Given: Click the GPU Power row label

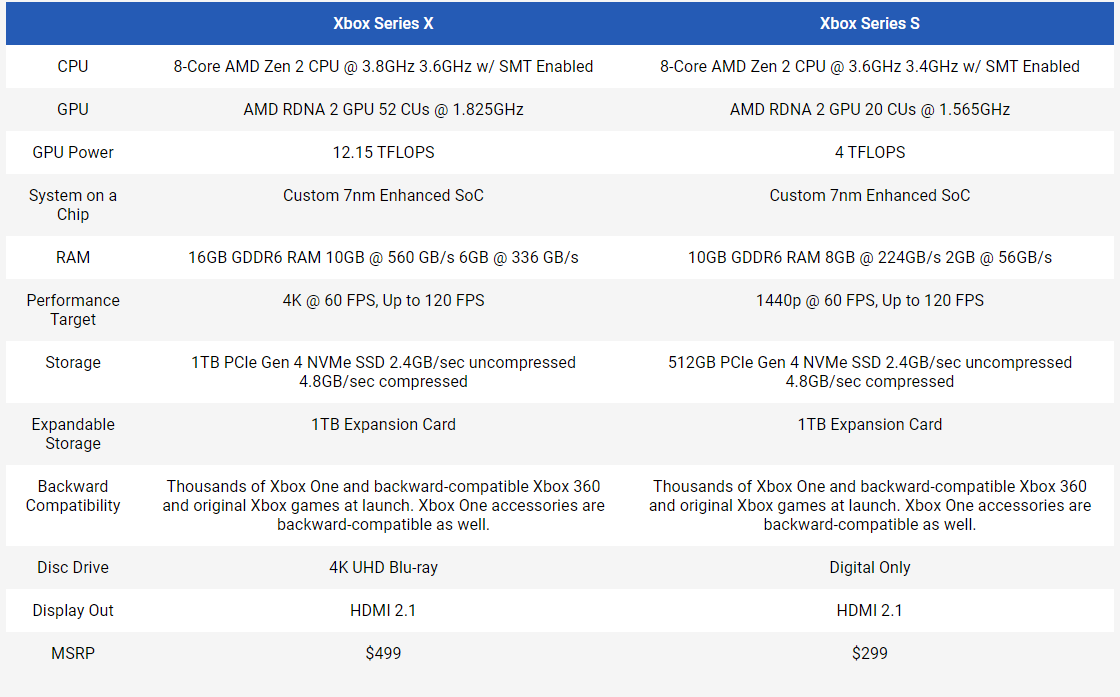Looking at the screenshot, I should (73, 152).
